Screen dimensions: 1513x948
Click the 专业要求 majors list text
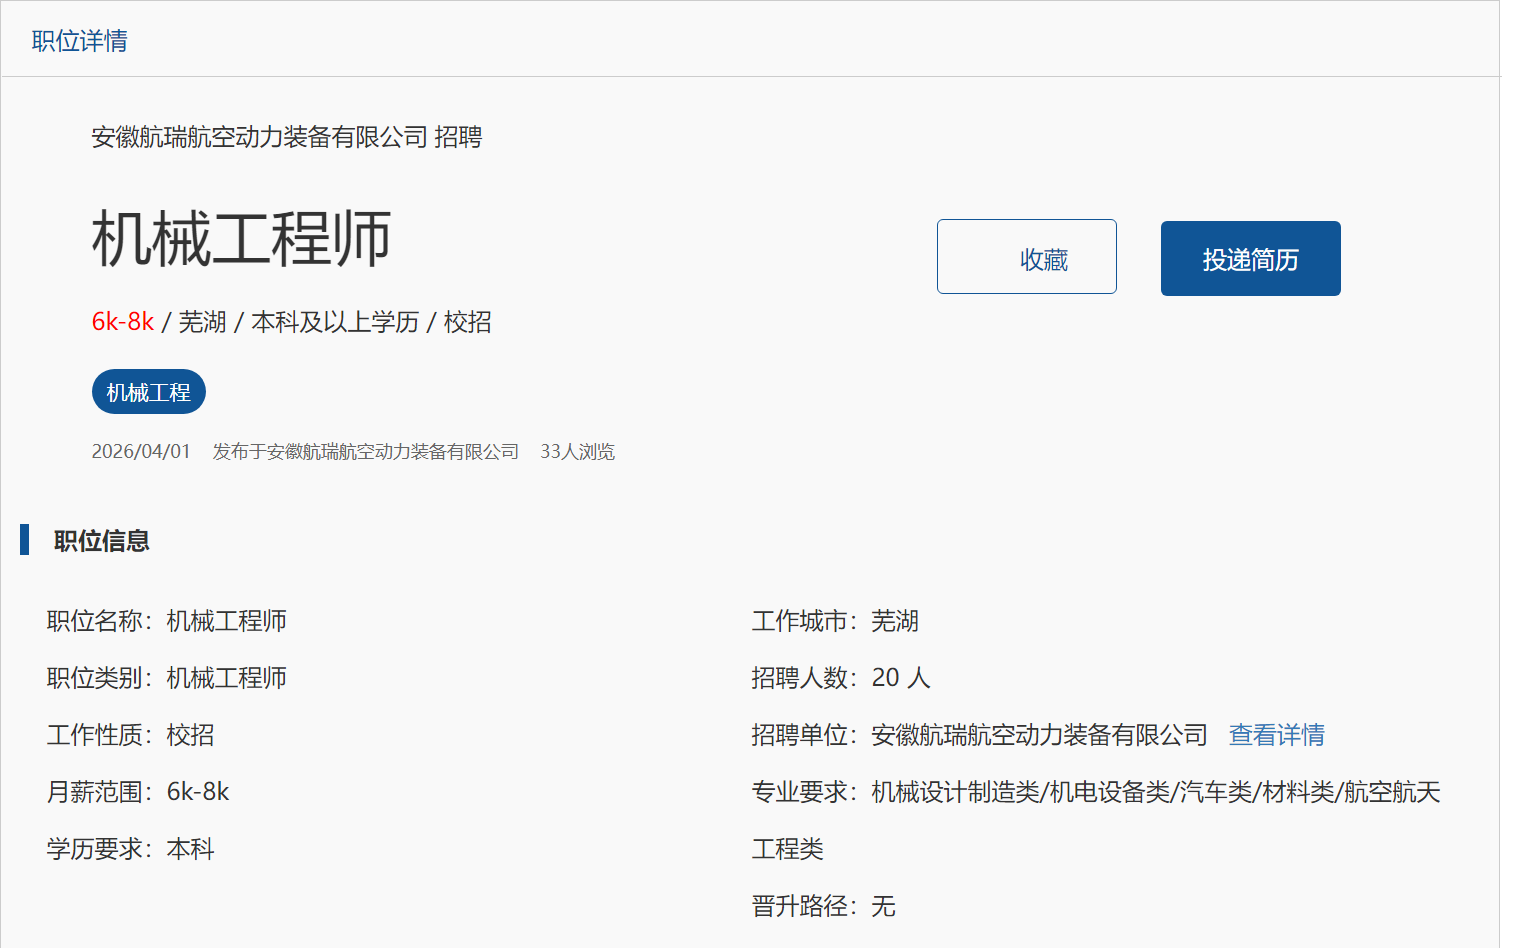click(1155, 792)
